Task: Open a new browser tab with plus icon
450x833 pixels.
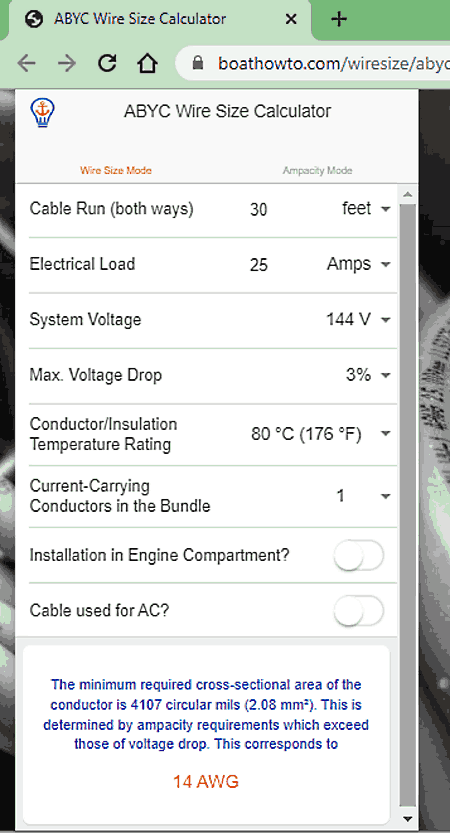Action: point(338,19)
